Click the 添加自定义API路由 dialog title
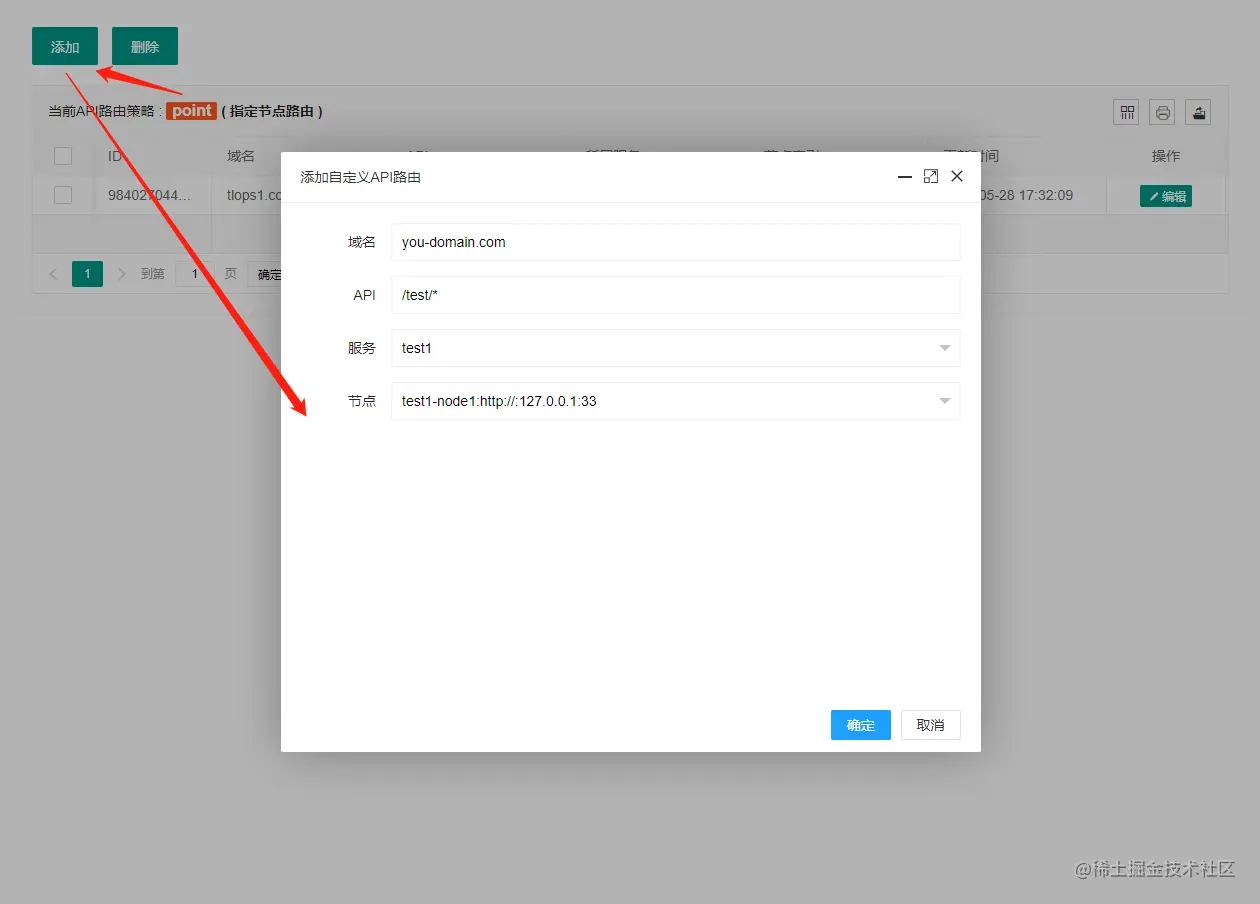Image resolution: width=1260 pixels, height=904 pixels. click(360, 177)
